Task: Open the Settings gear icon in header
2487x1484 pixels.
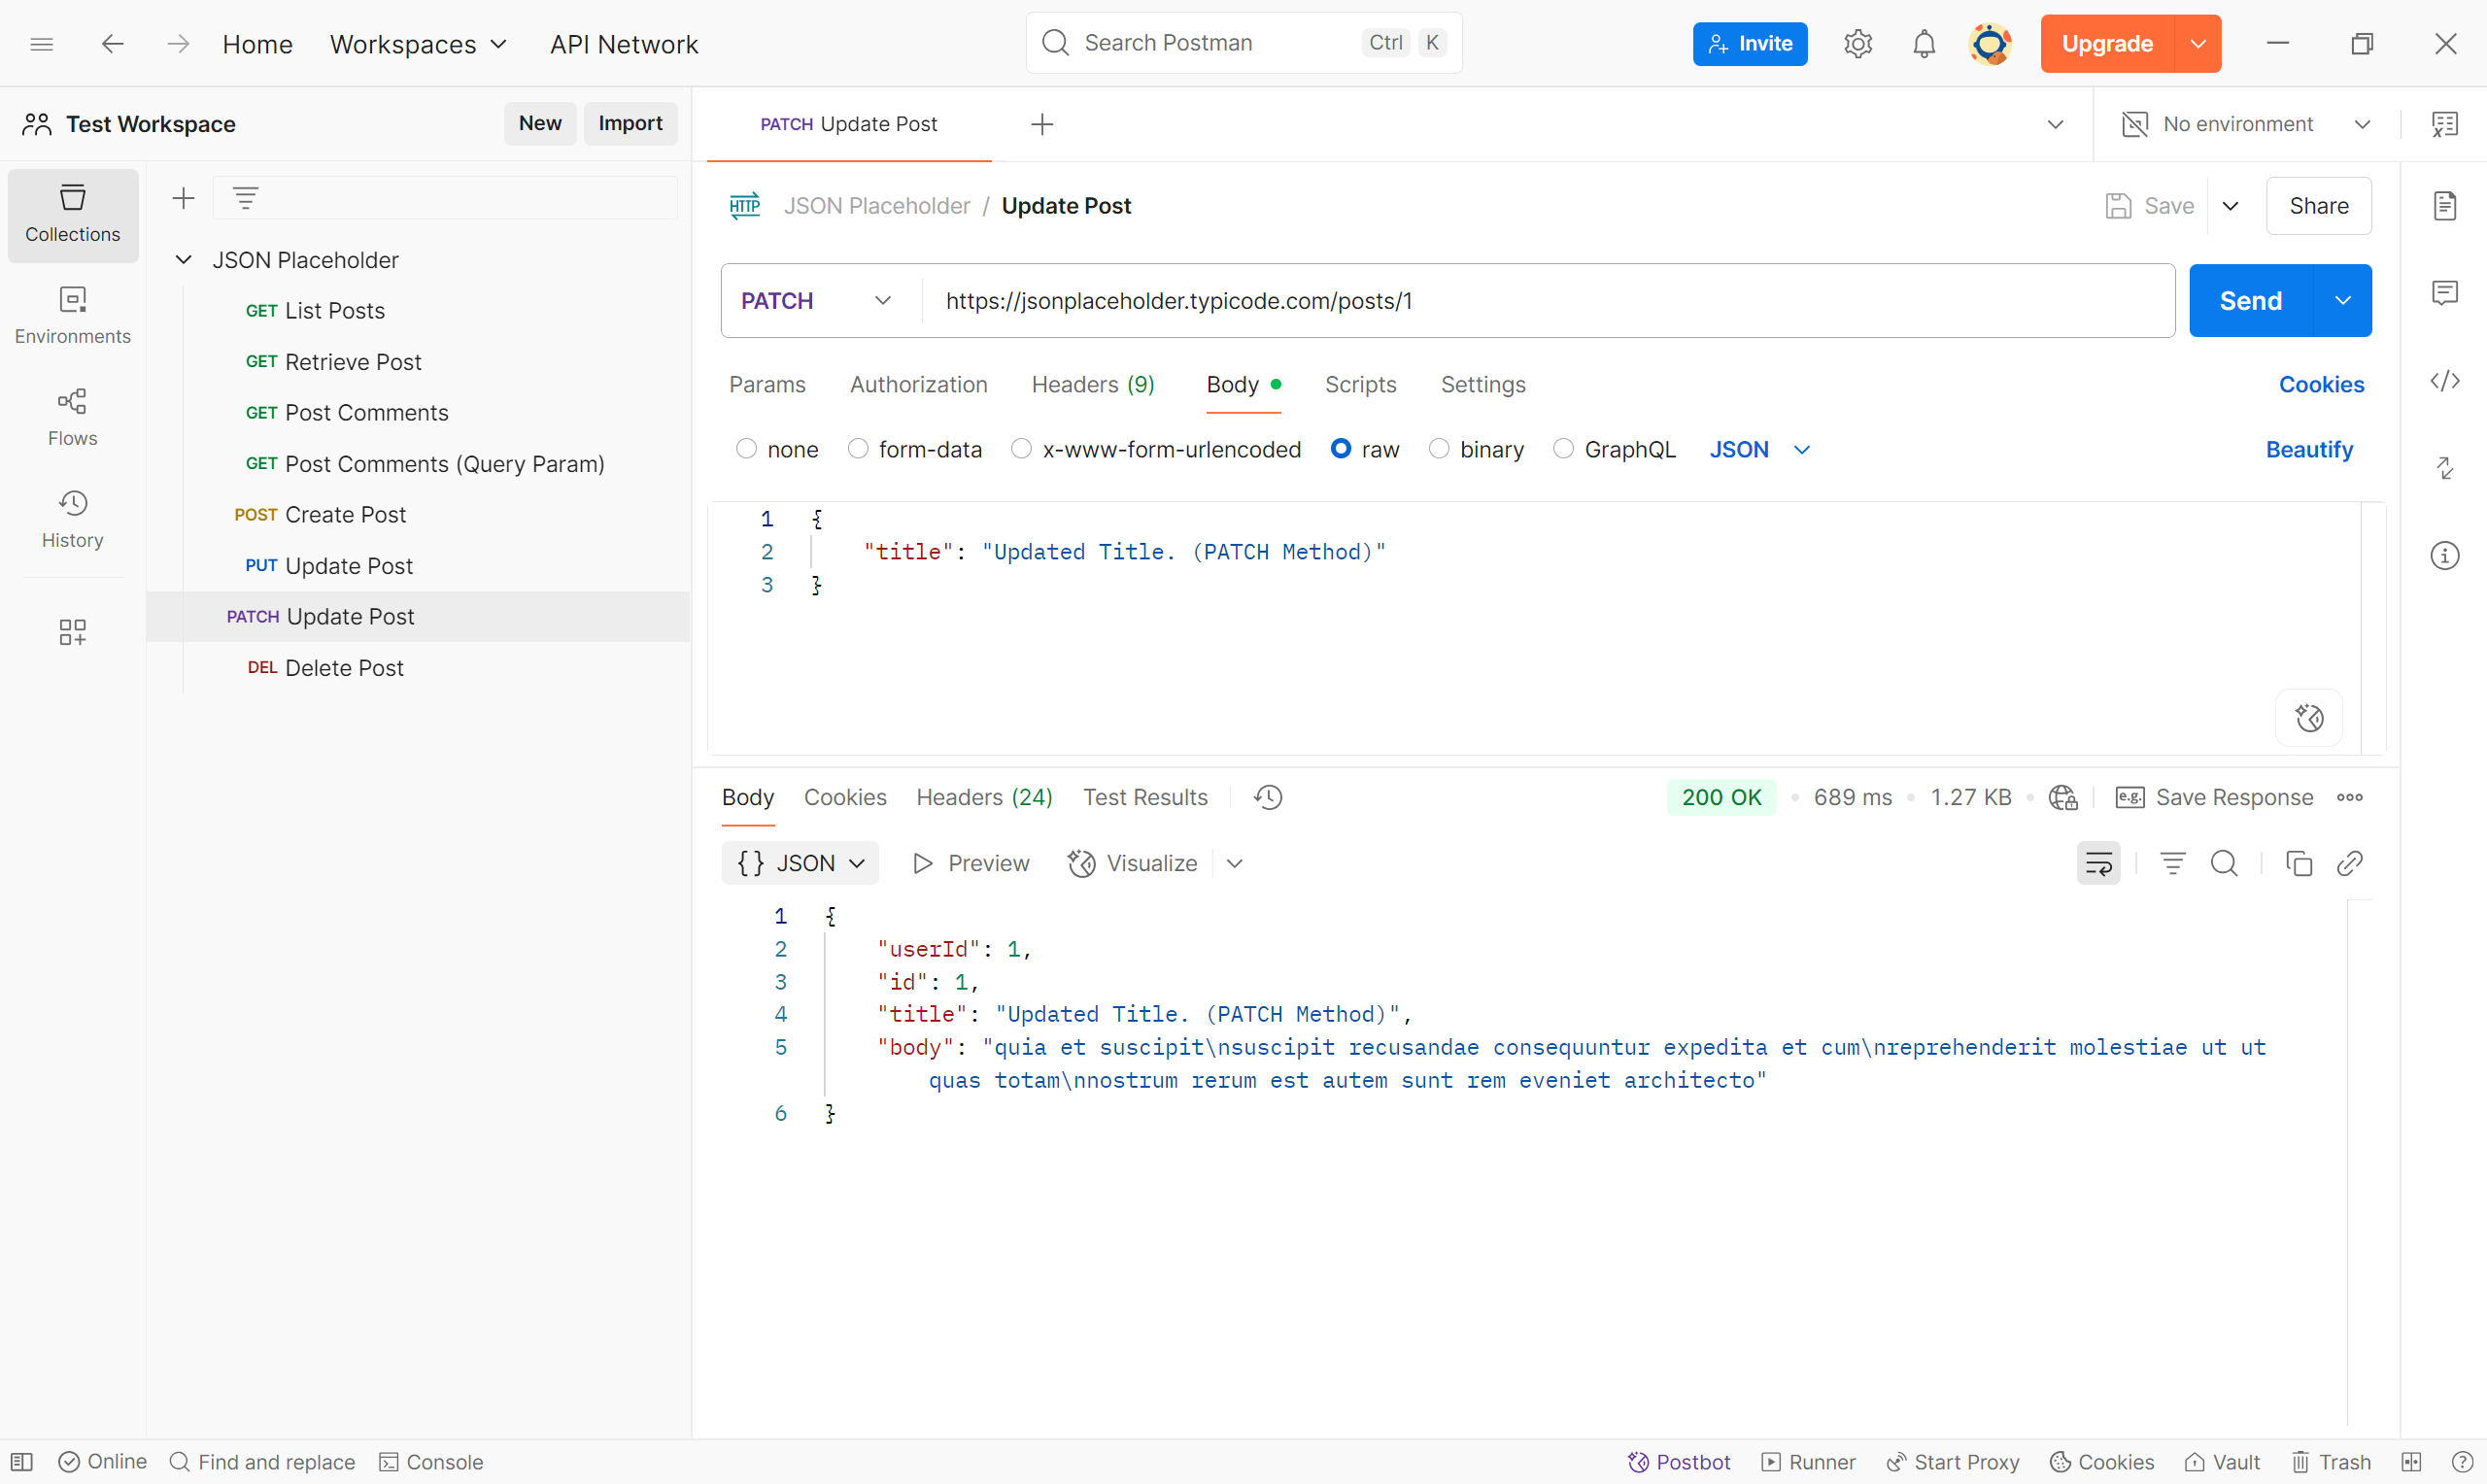Action: [x=1857, y=43]
